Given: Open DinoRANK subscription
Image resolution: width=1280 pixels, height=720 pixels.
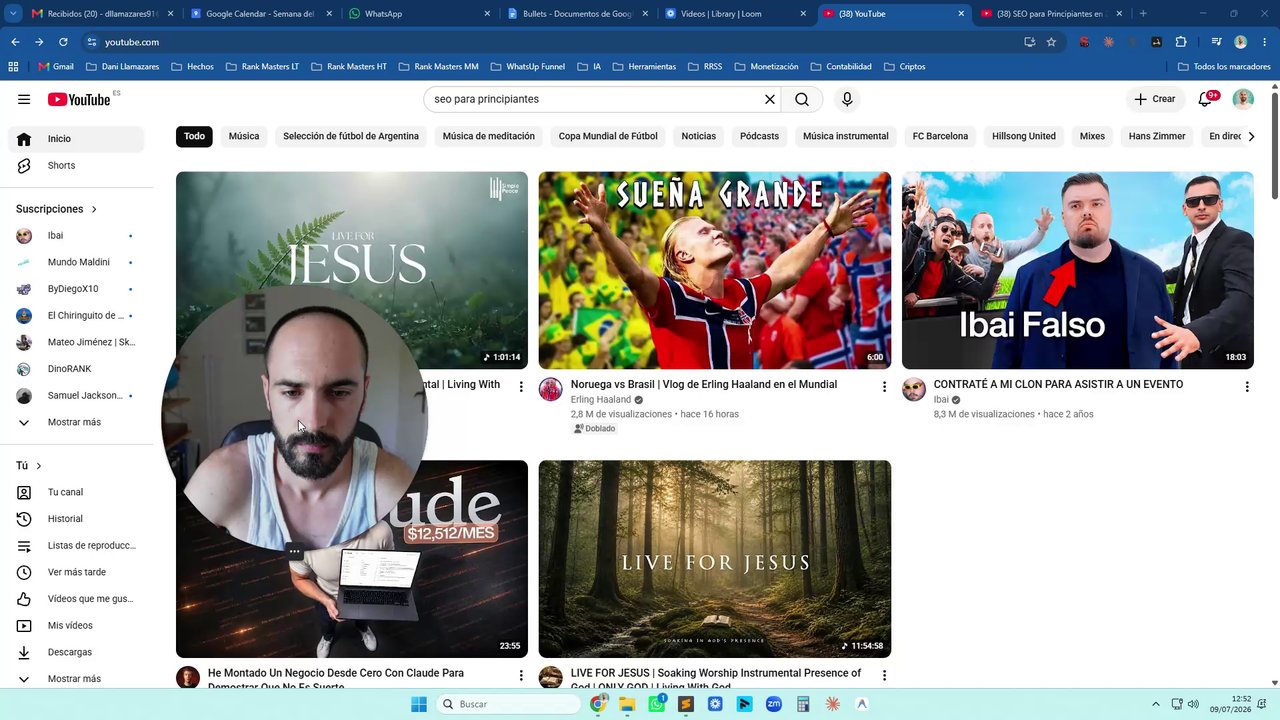Looking at the screenshot, I should 76,369.
